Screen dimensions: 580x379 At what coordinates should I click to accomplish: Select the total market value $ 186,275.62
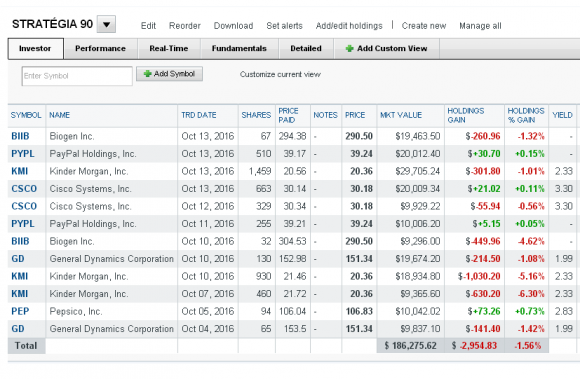point(411,346)
